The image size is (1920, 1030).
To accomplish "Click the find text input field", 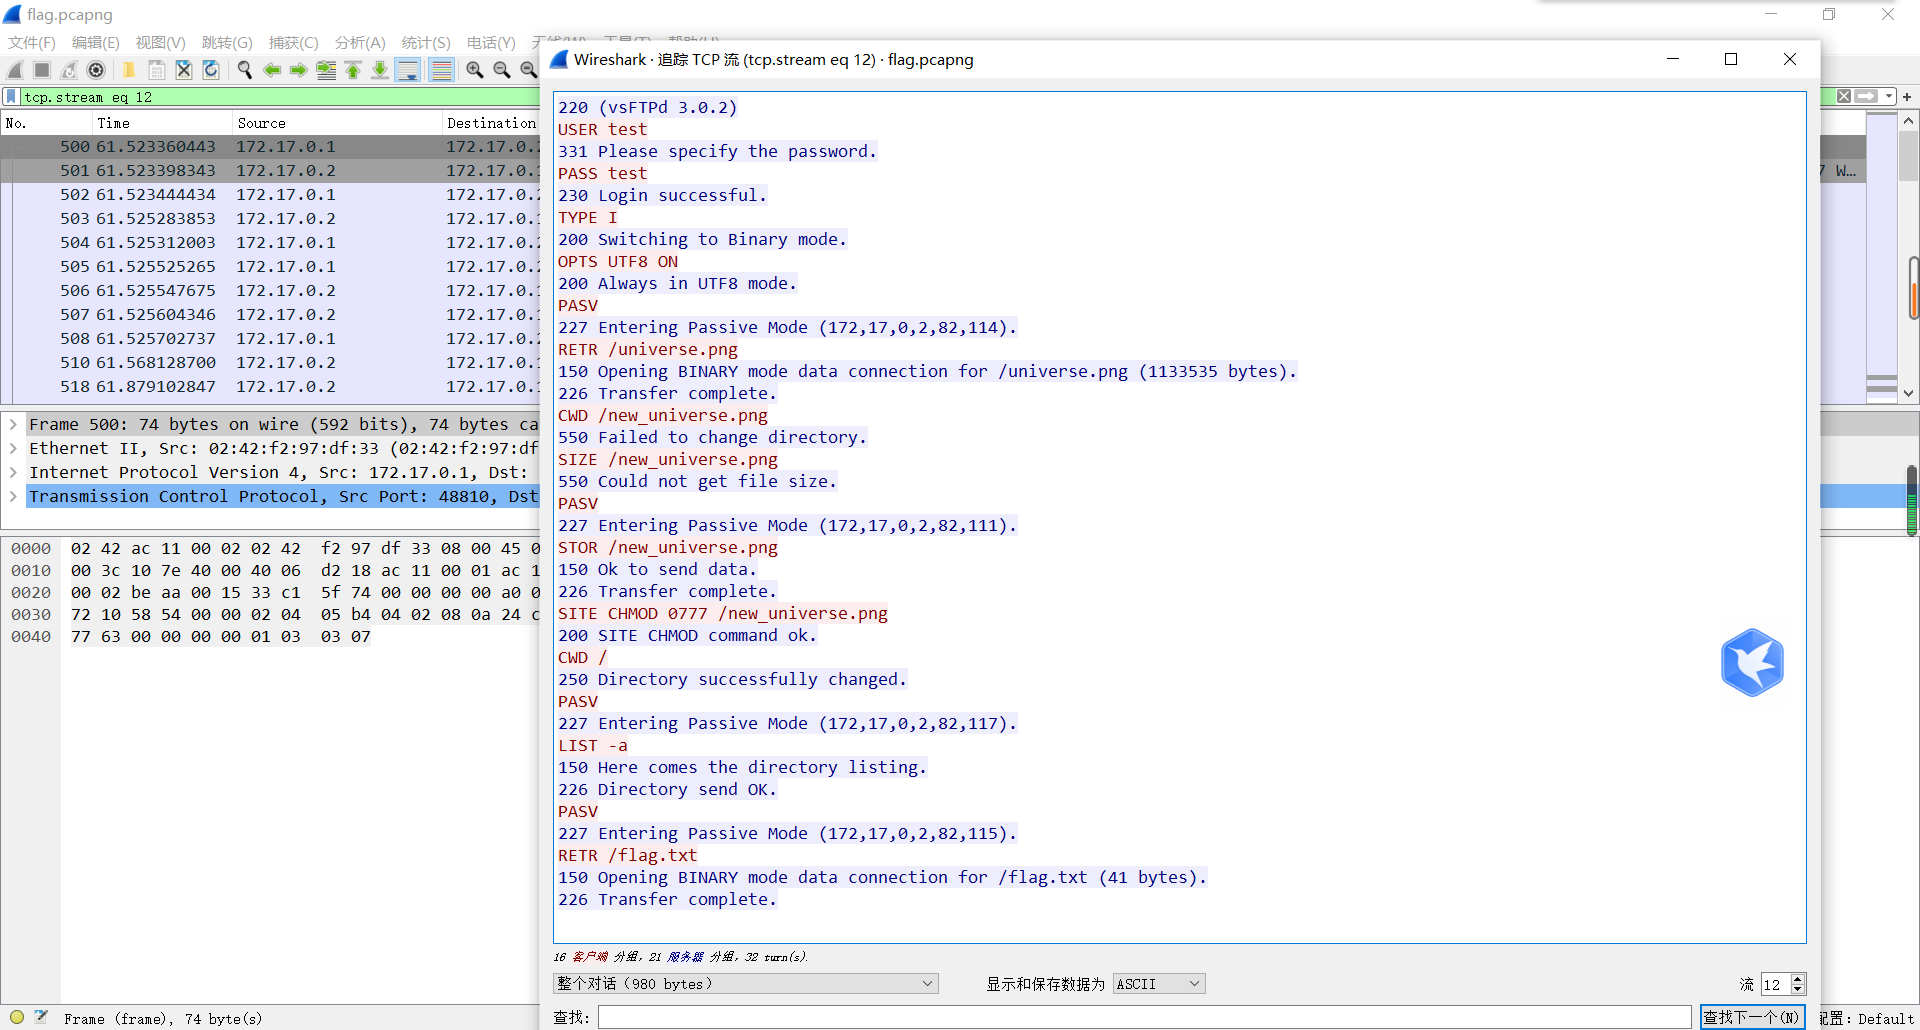I will click(1144, 1017).
